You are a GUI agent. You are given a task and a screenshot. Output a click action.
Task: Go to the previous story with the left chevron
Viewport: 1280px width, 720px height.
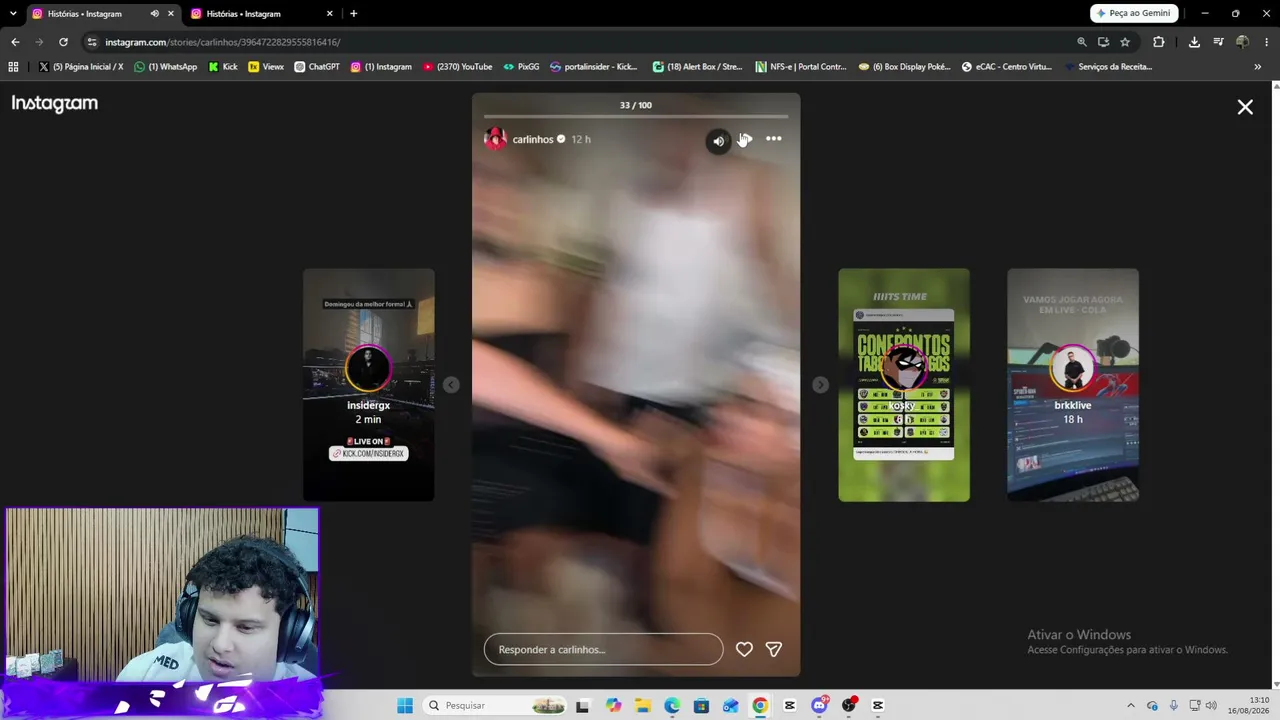pos(451,385)
